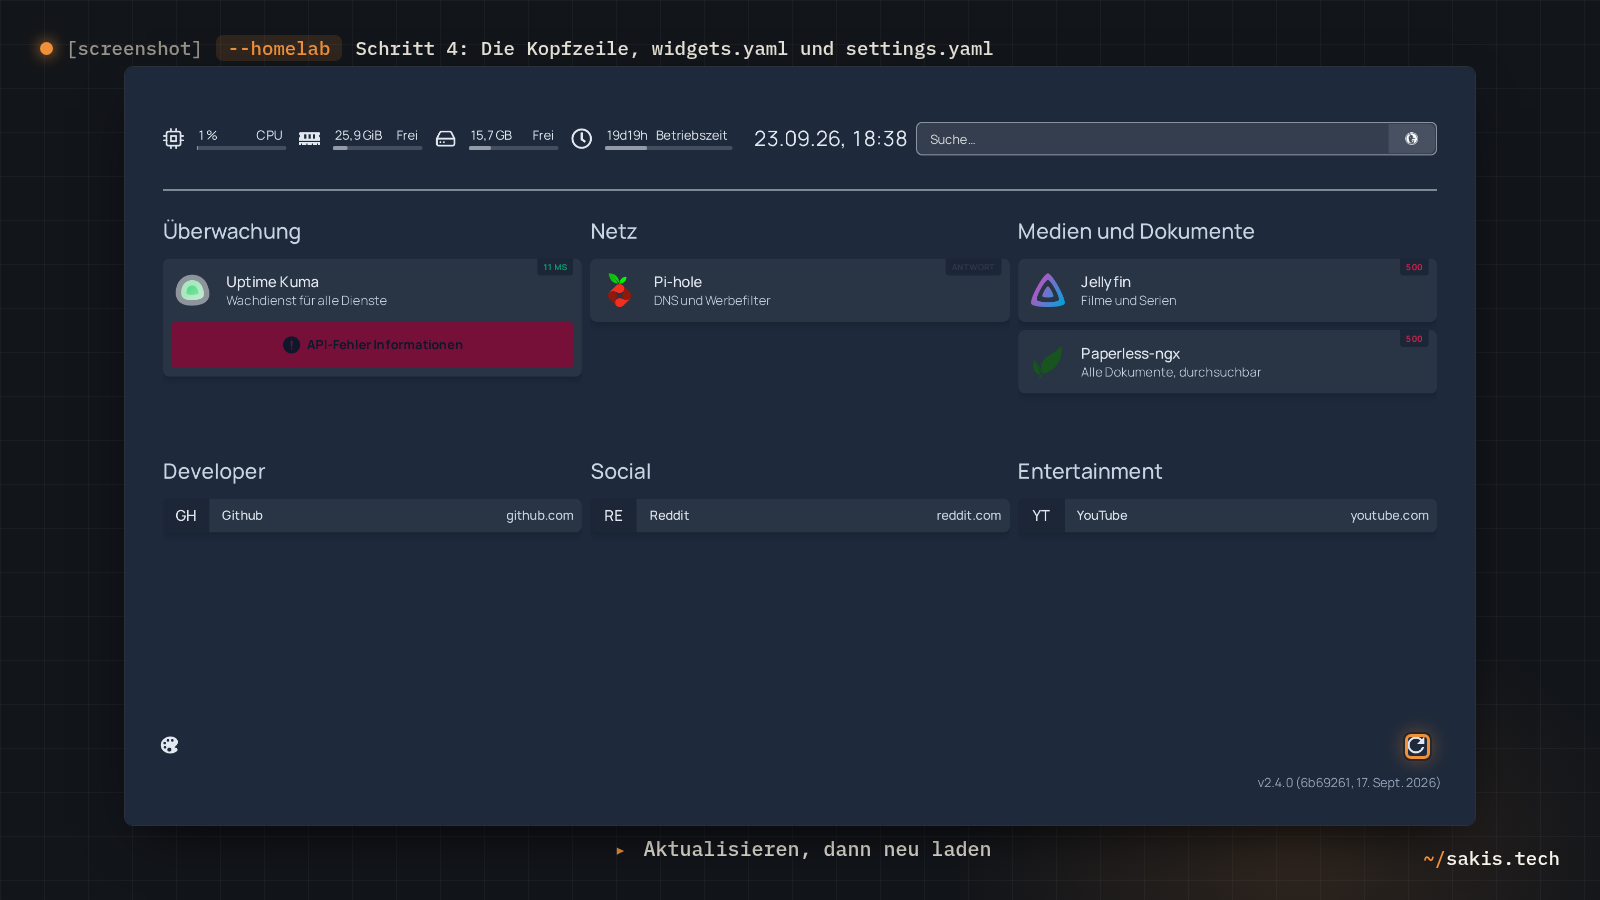Click the GH bookmark abbreviation
The image size is (1600, 900).
tap(186, 516)
